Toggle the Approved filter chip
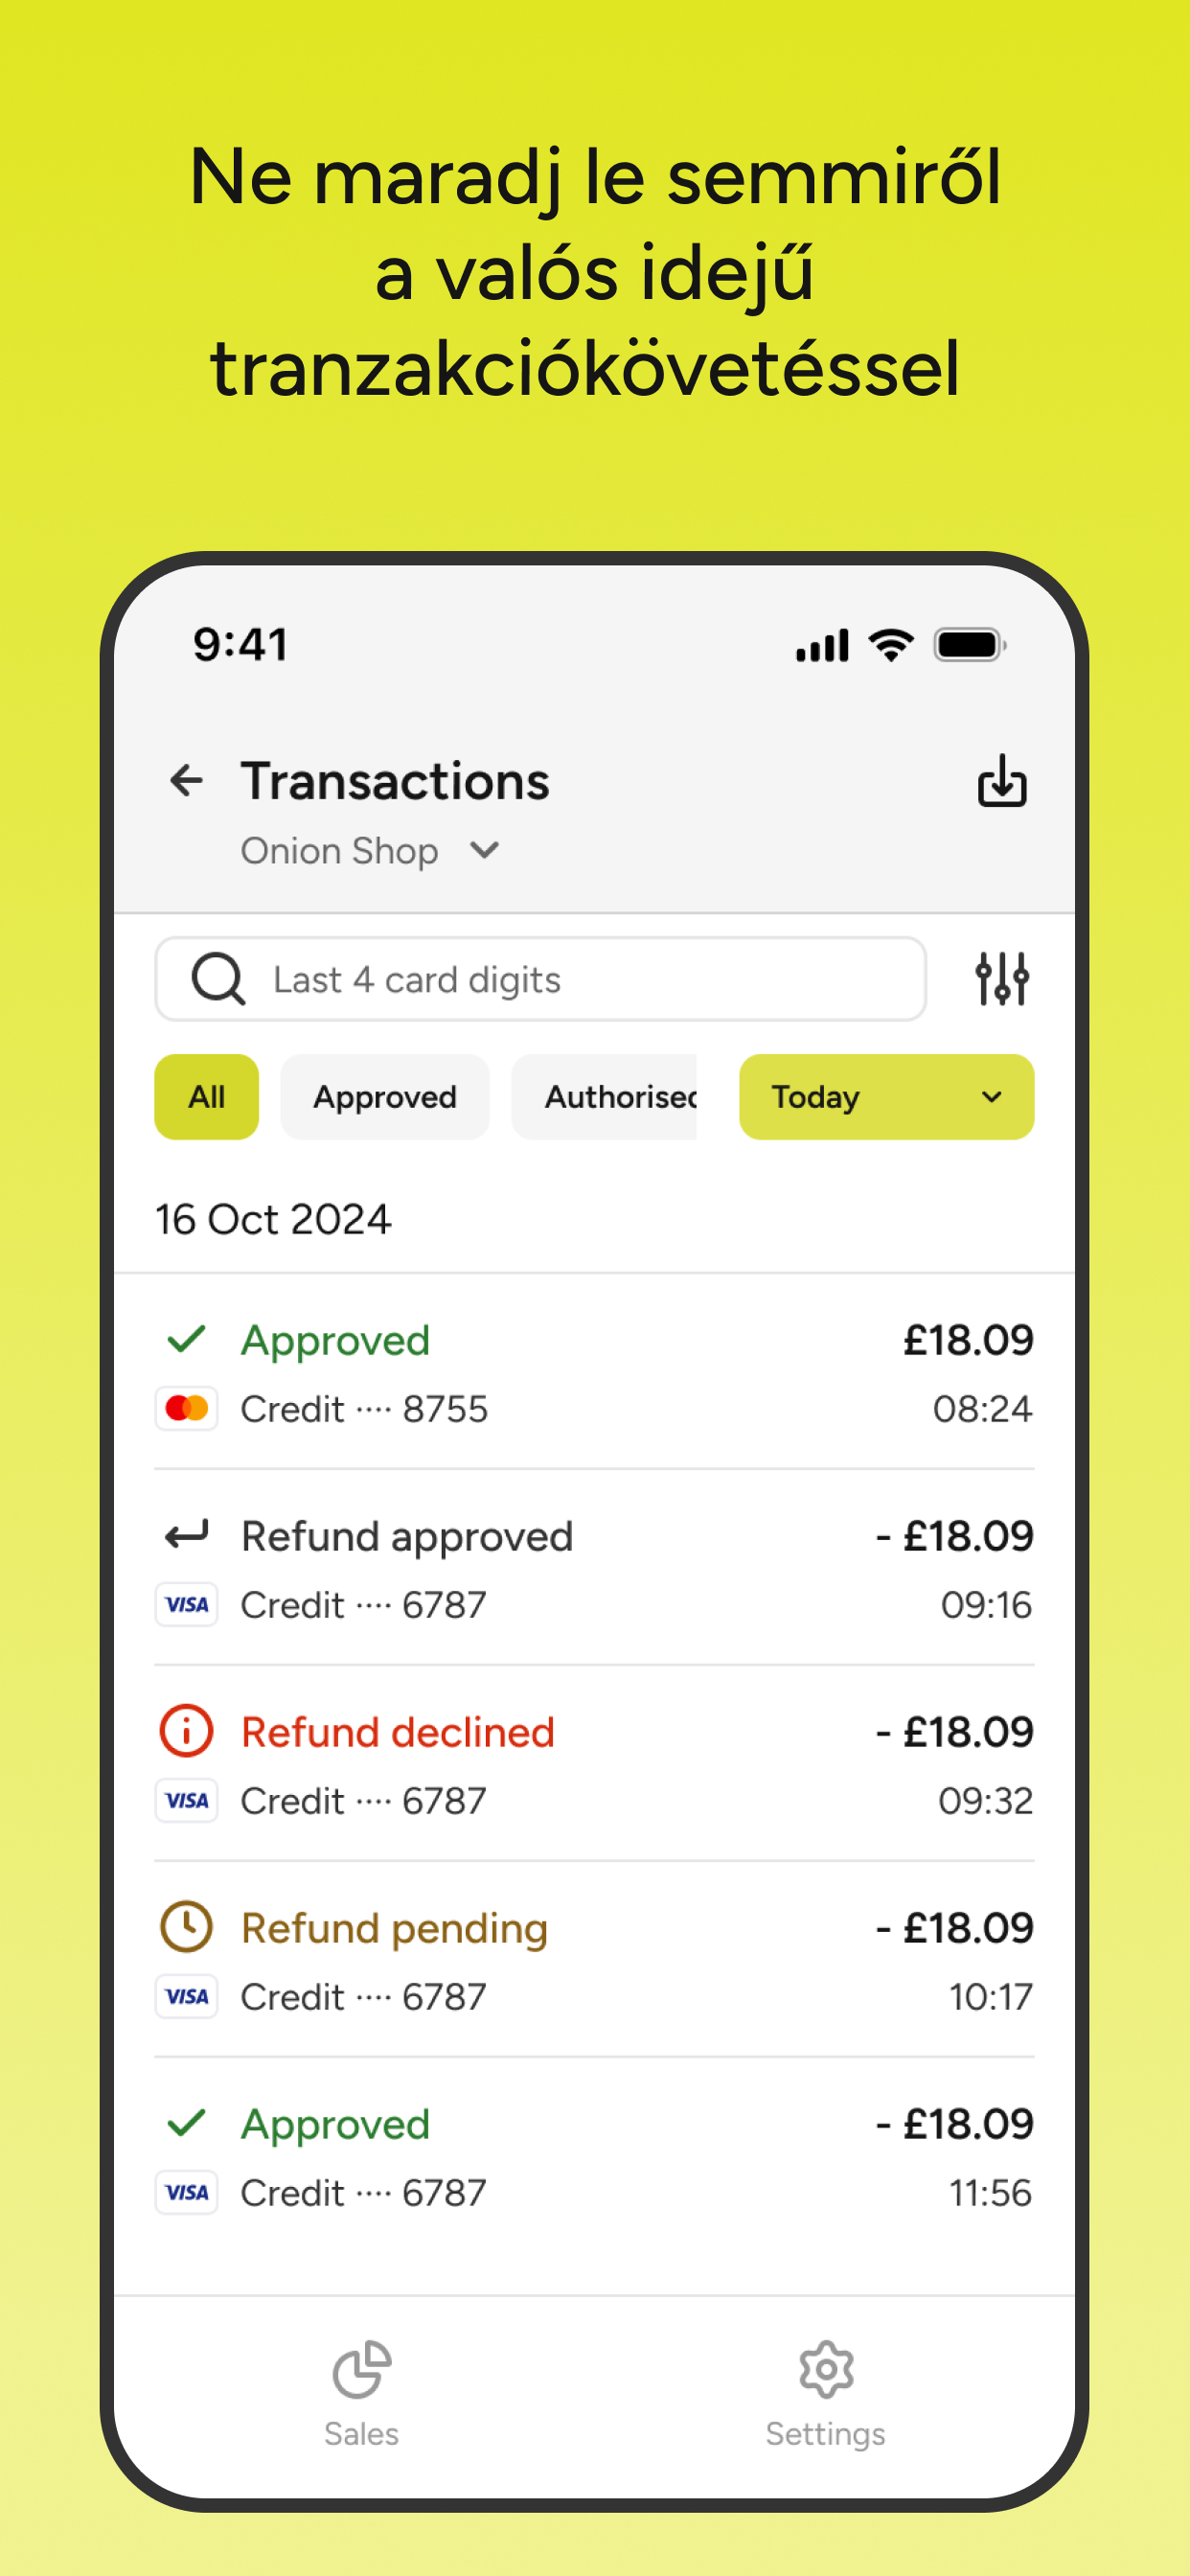This screenshot has width=1190, height=2576. (x=385, y=1097)
